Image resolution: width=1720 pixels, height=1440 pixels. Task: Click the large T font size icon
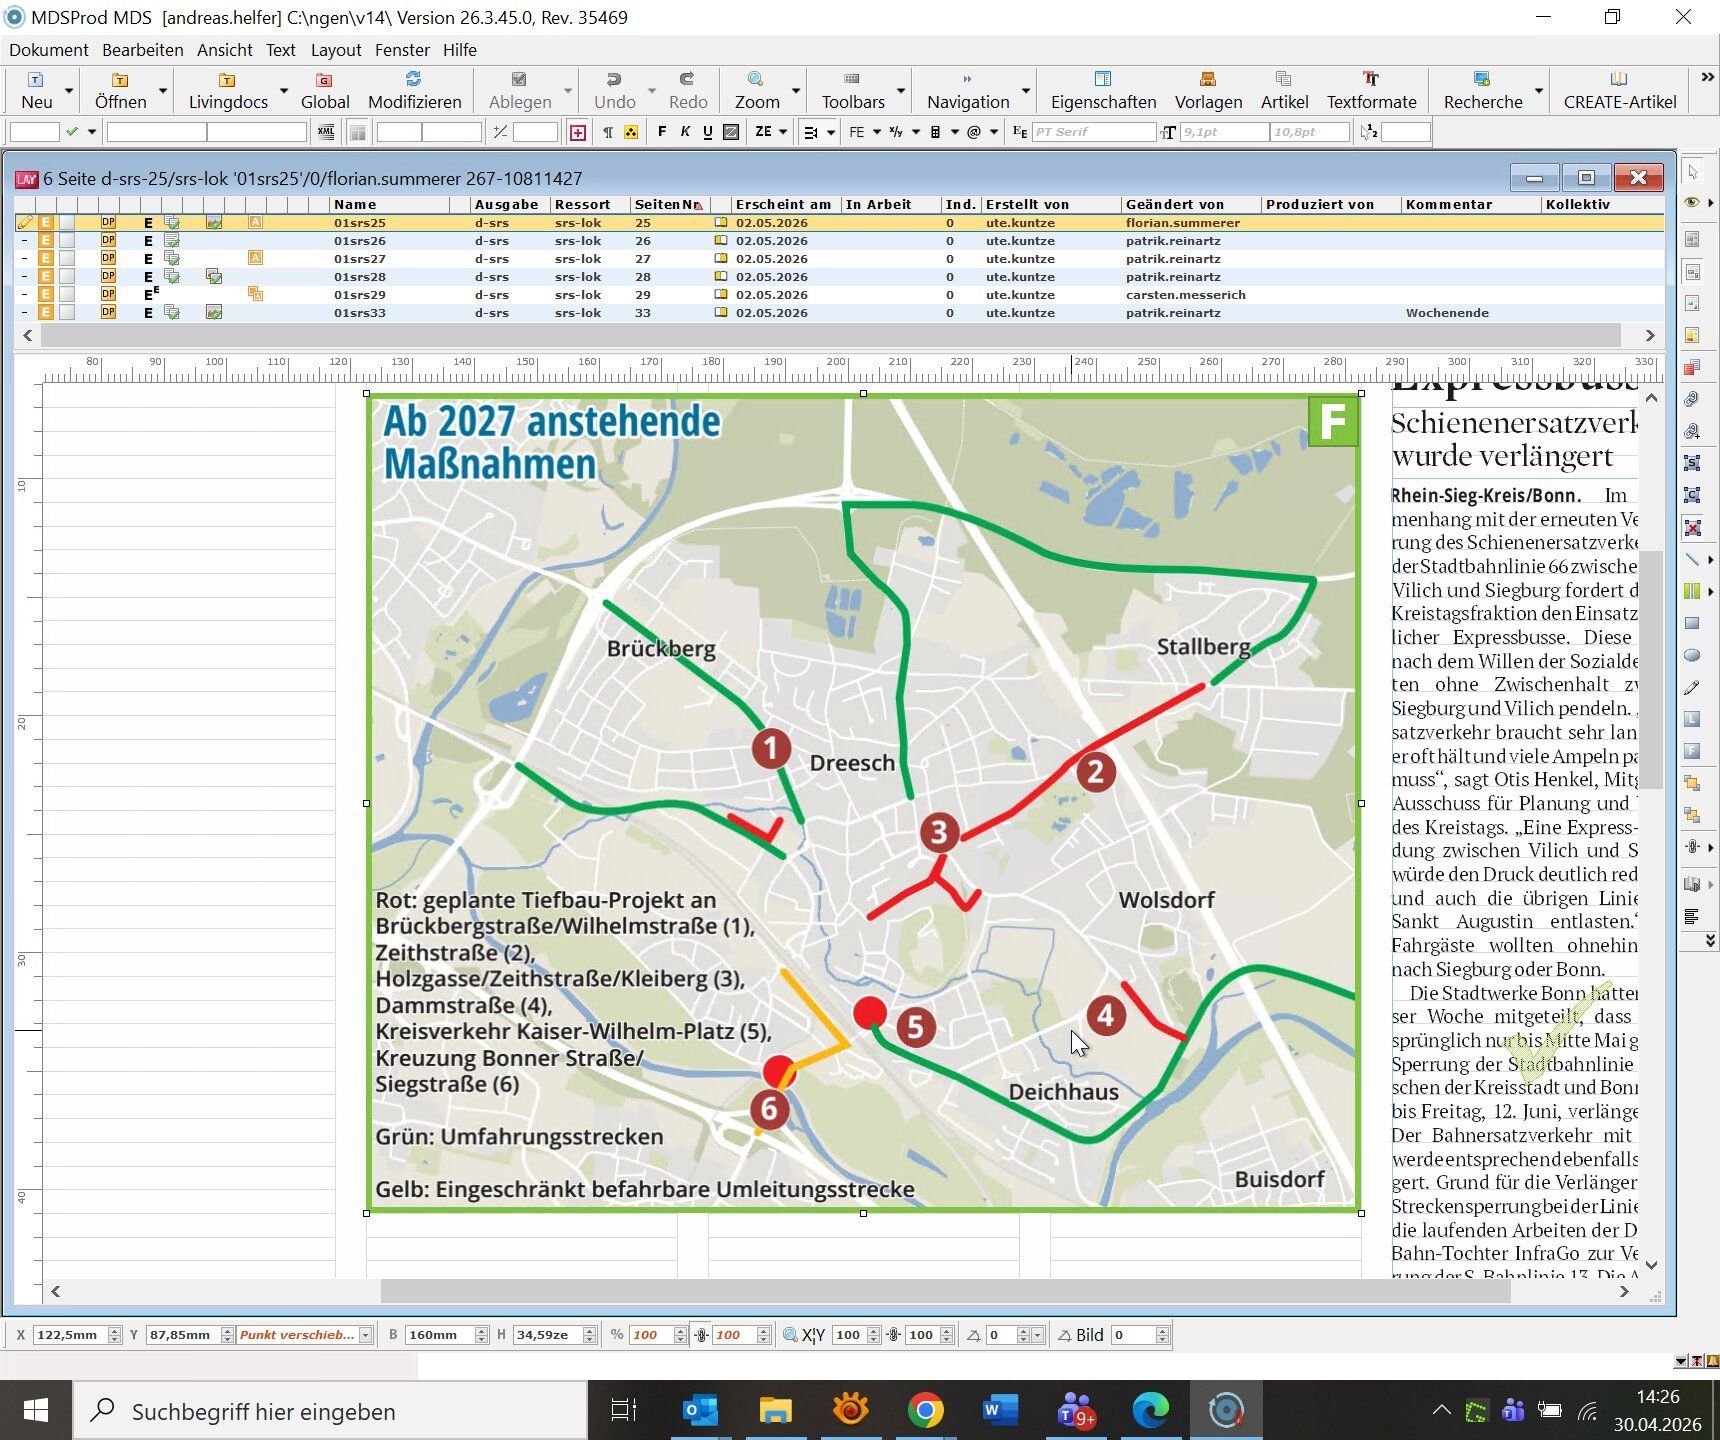coord(1168,132)
